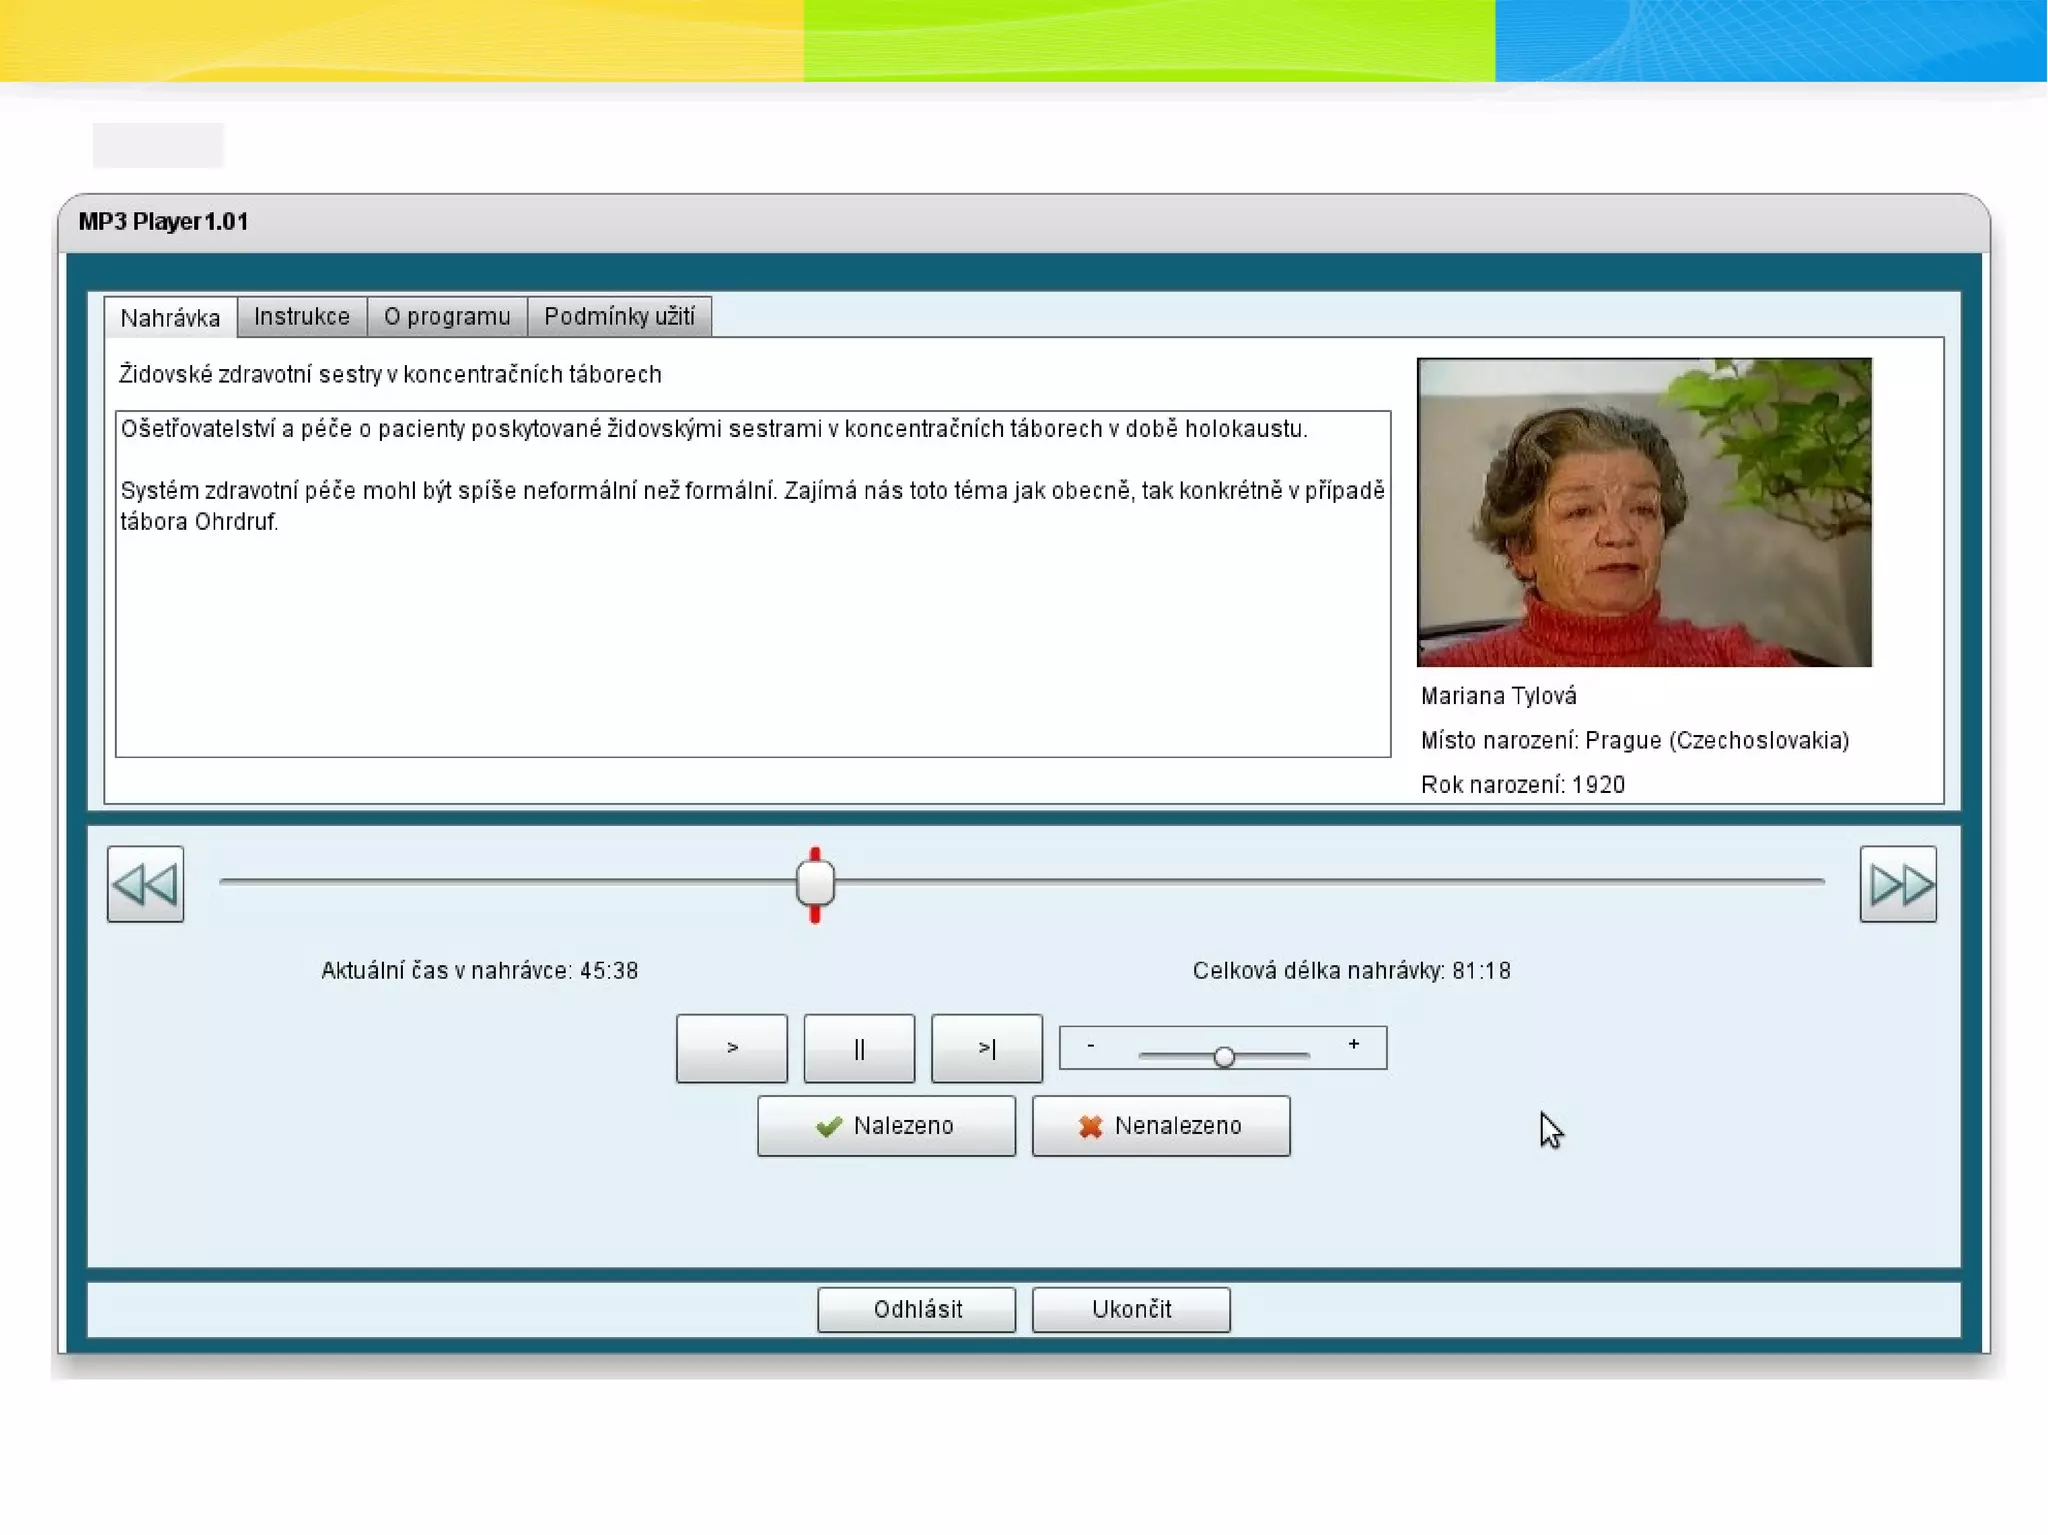Screen dimensions: 2048x1535
Task: Mark recording as Nalezeno
Action: pos(885,1126)
